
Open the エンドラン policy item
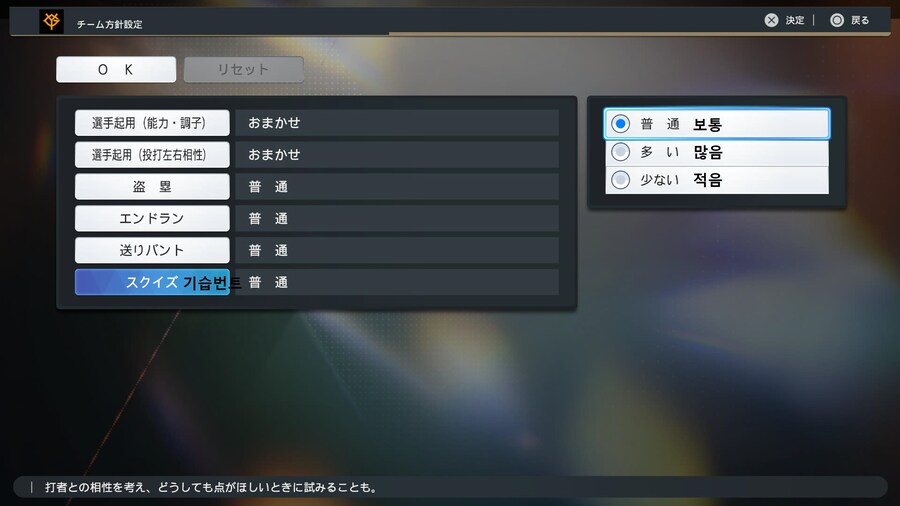click(152, 218)
